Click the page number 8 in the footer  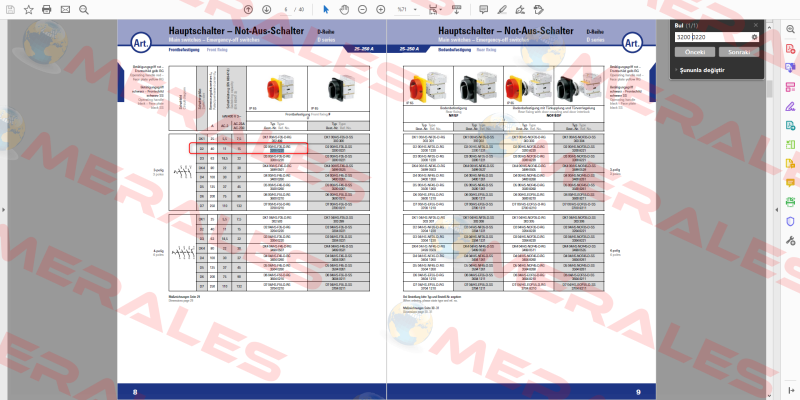pos(135,392)
